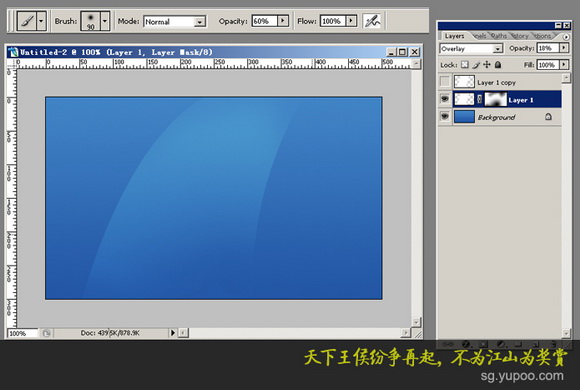Open the layer Fill slider arrow
This screenshot has width=580, height=390.
(x=564, y=65)
